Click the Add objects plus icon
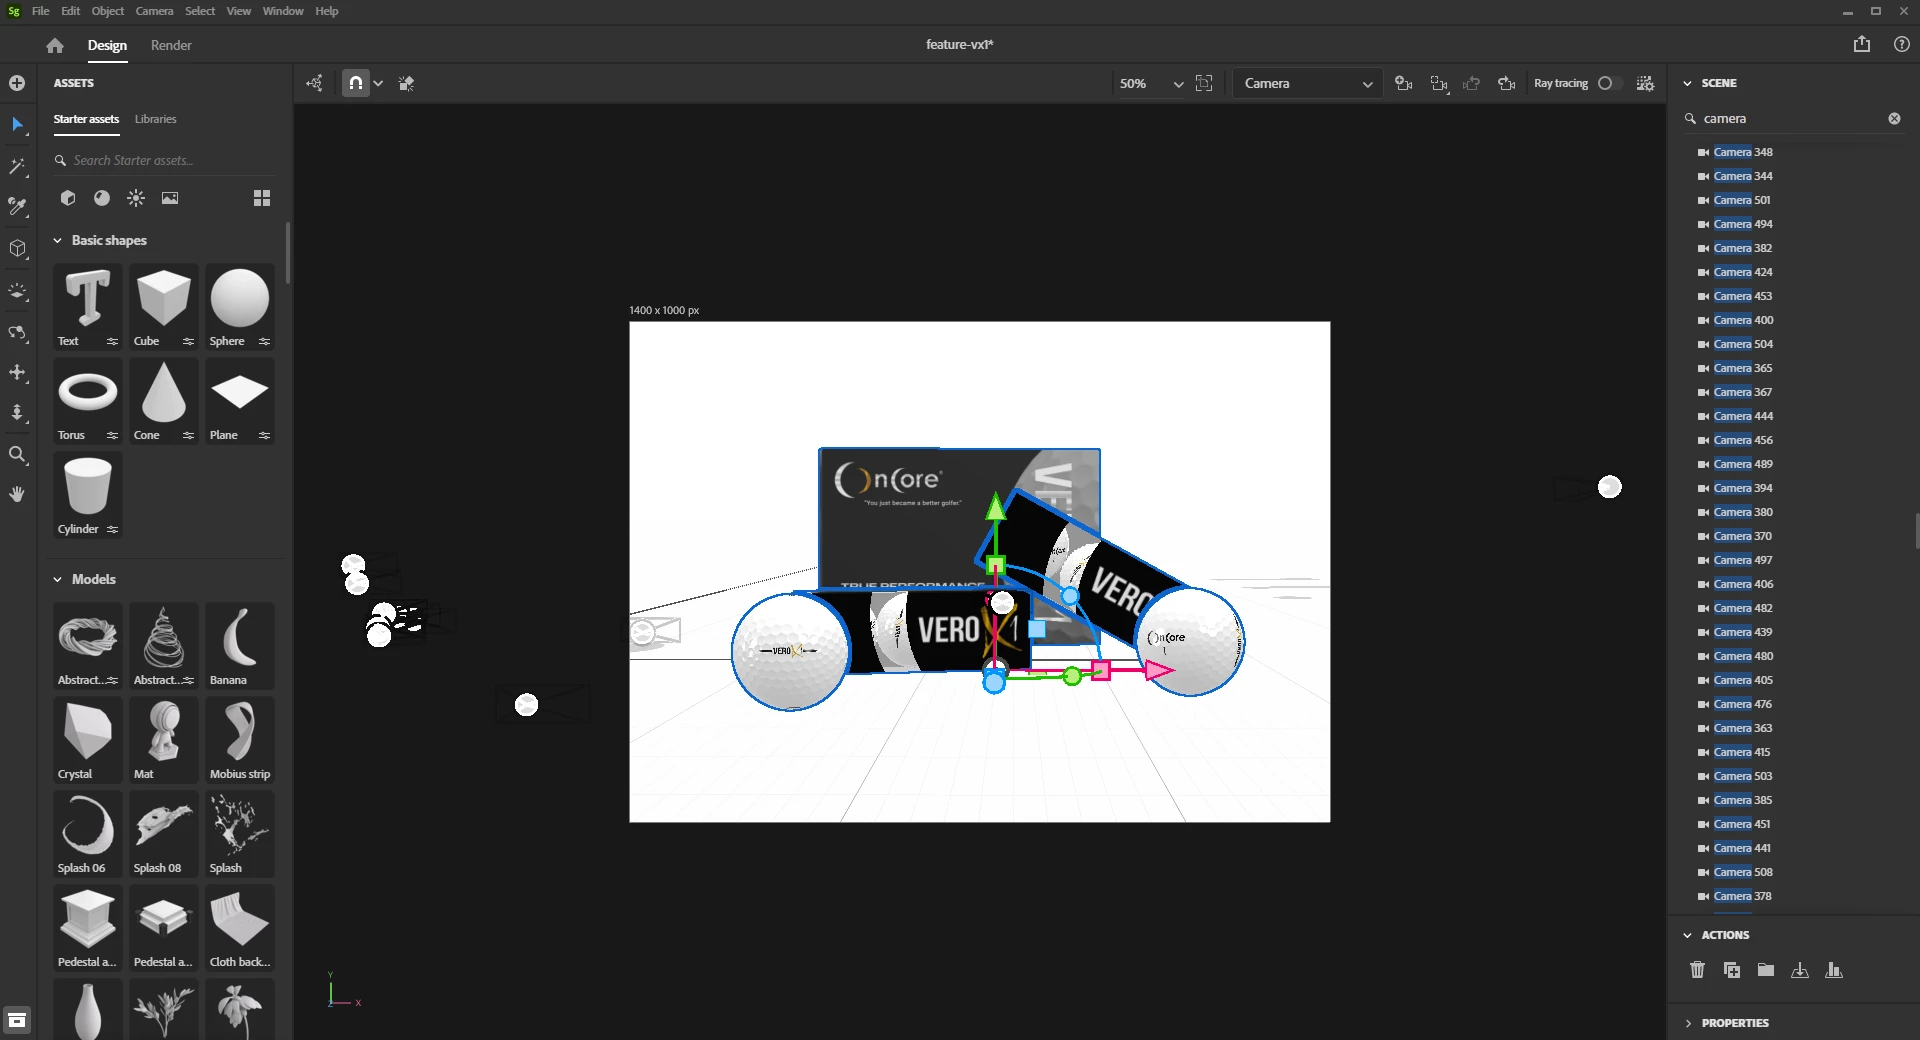This screenshot has height=1040, width=1920. coord(17,83)
